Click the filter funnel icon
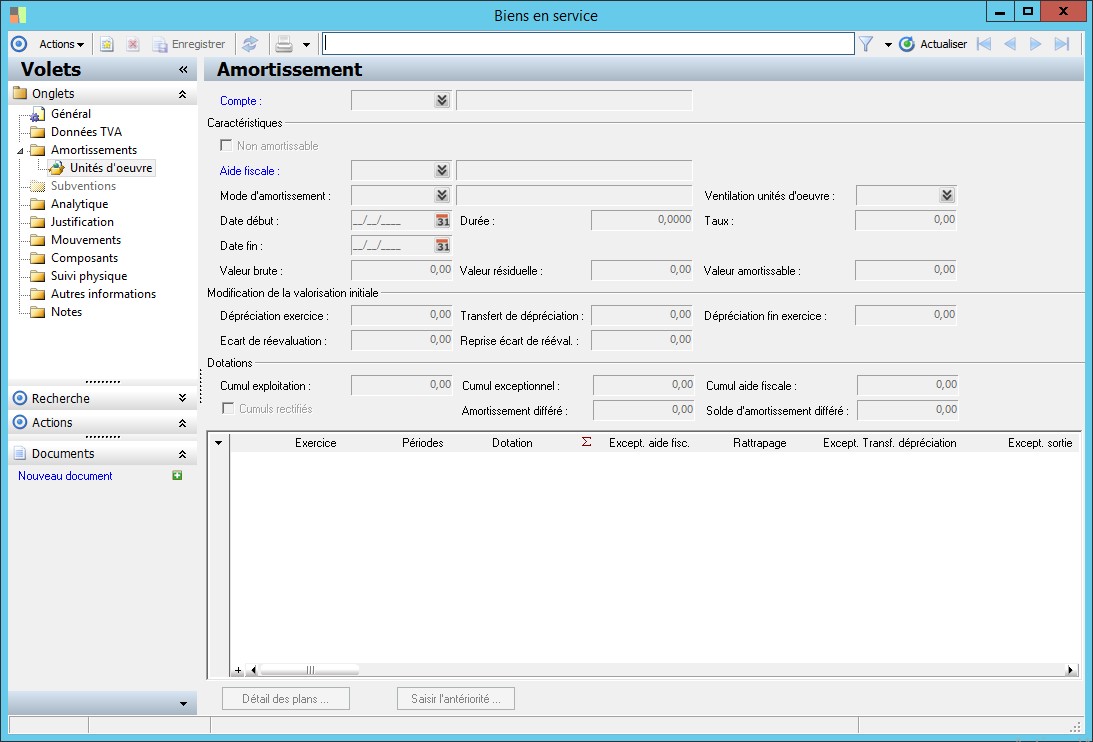The height and width of the screenshot is (742, 1093). tap(866, 44)
